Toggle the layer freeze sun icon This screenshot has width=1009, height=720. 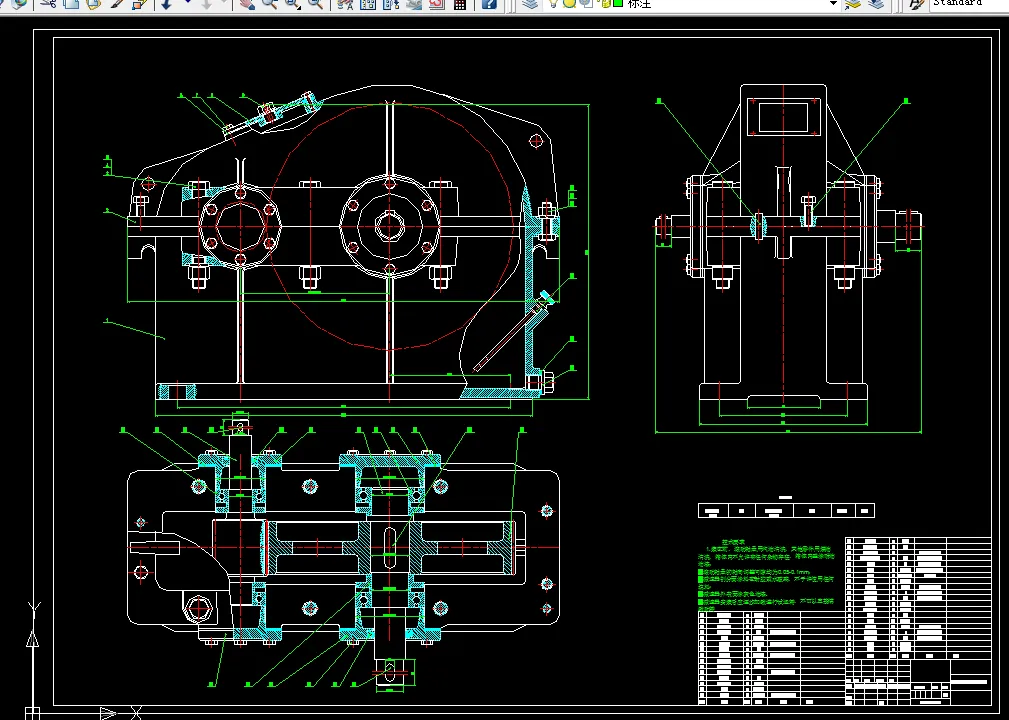[x=568, y=4]
